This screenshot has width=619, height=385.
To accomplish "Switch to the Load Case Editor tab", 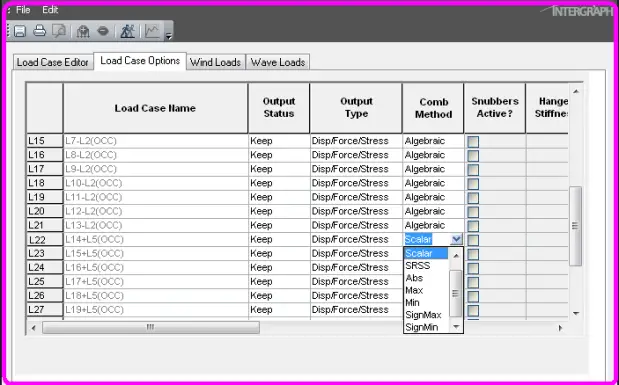I will click(x=53, y=62).
